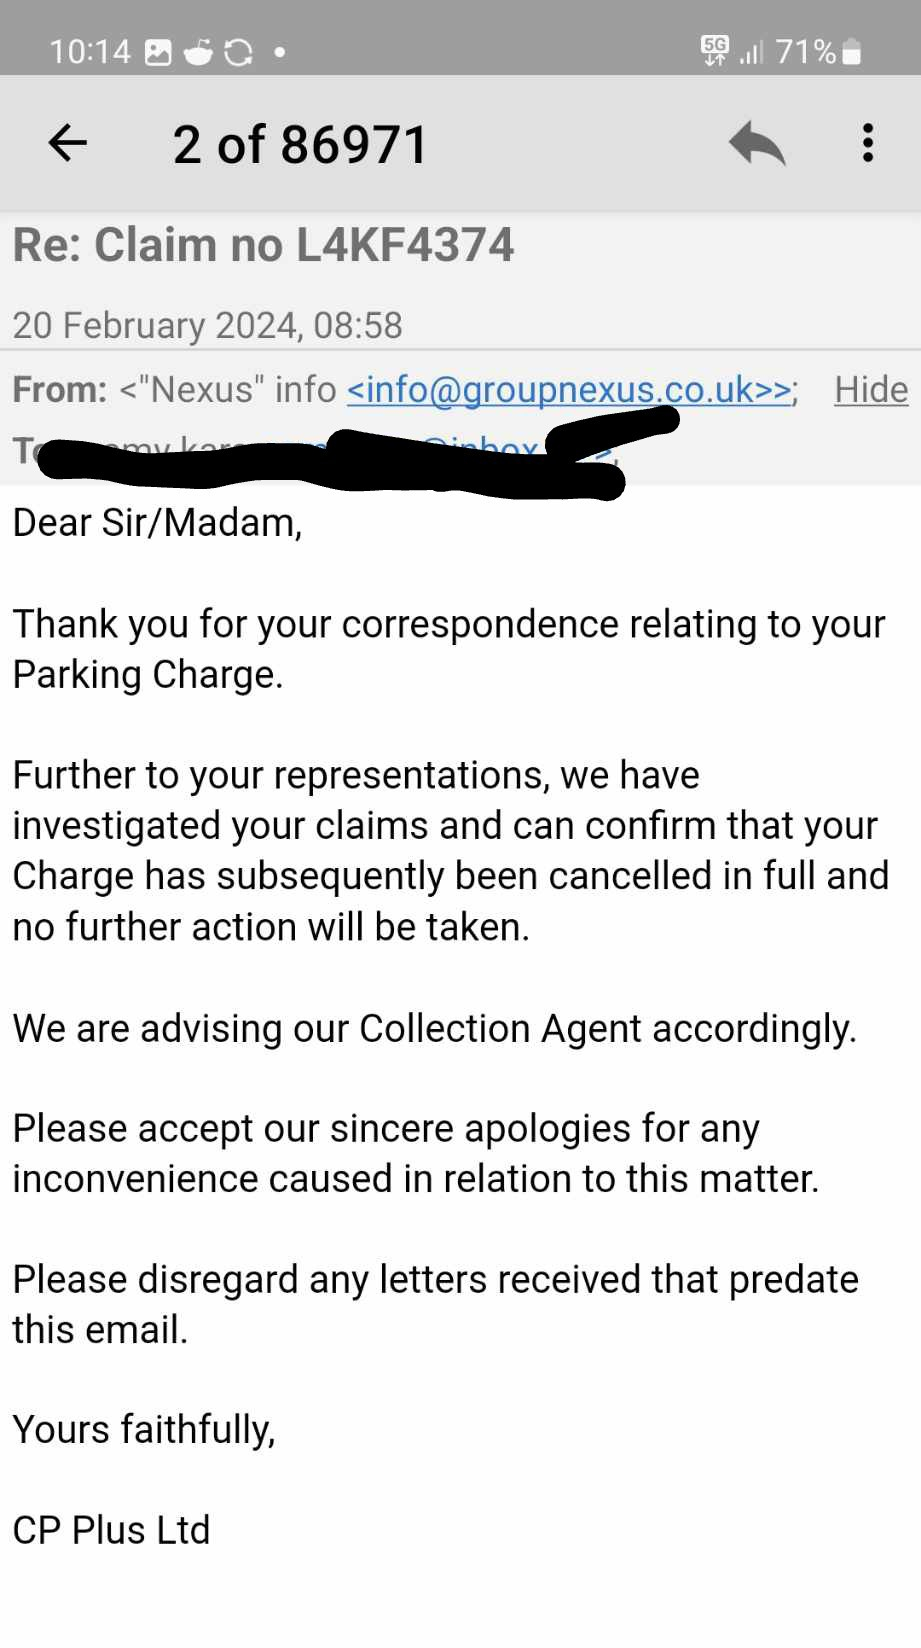Tap the picture notification icon in status bar

tap(158, 52)
